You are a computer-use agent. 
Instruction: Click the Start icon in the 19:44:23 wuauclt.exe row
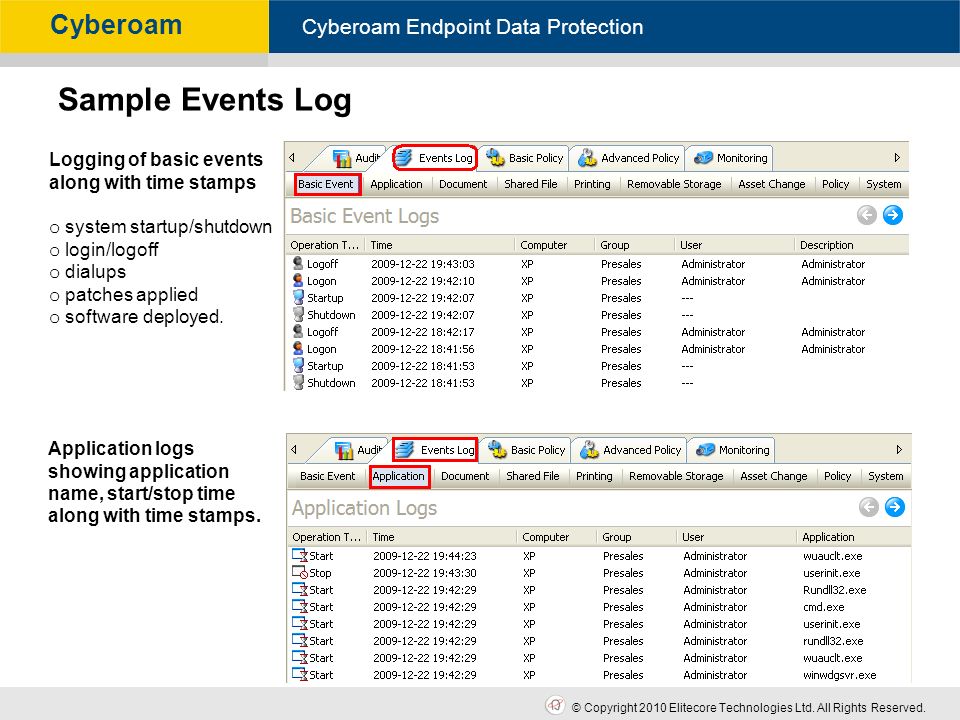point(300,555)
